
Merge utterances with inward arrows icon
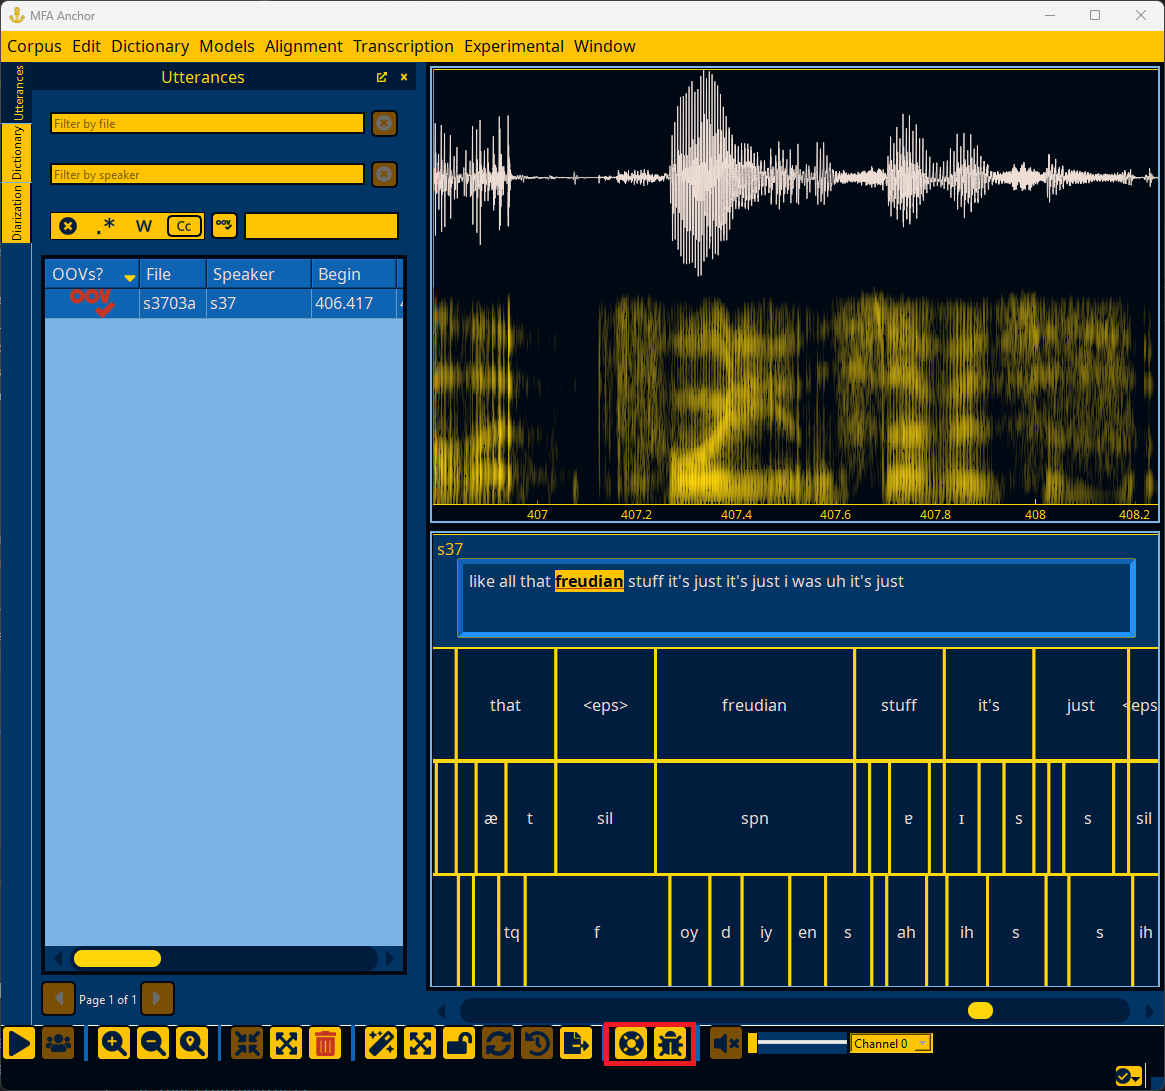click(247, 1043)
